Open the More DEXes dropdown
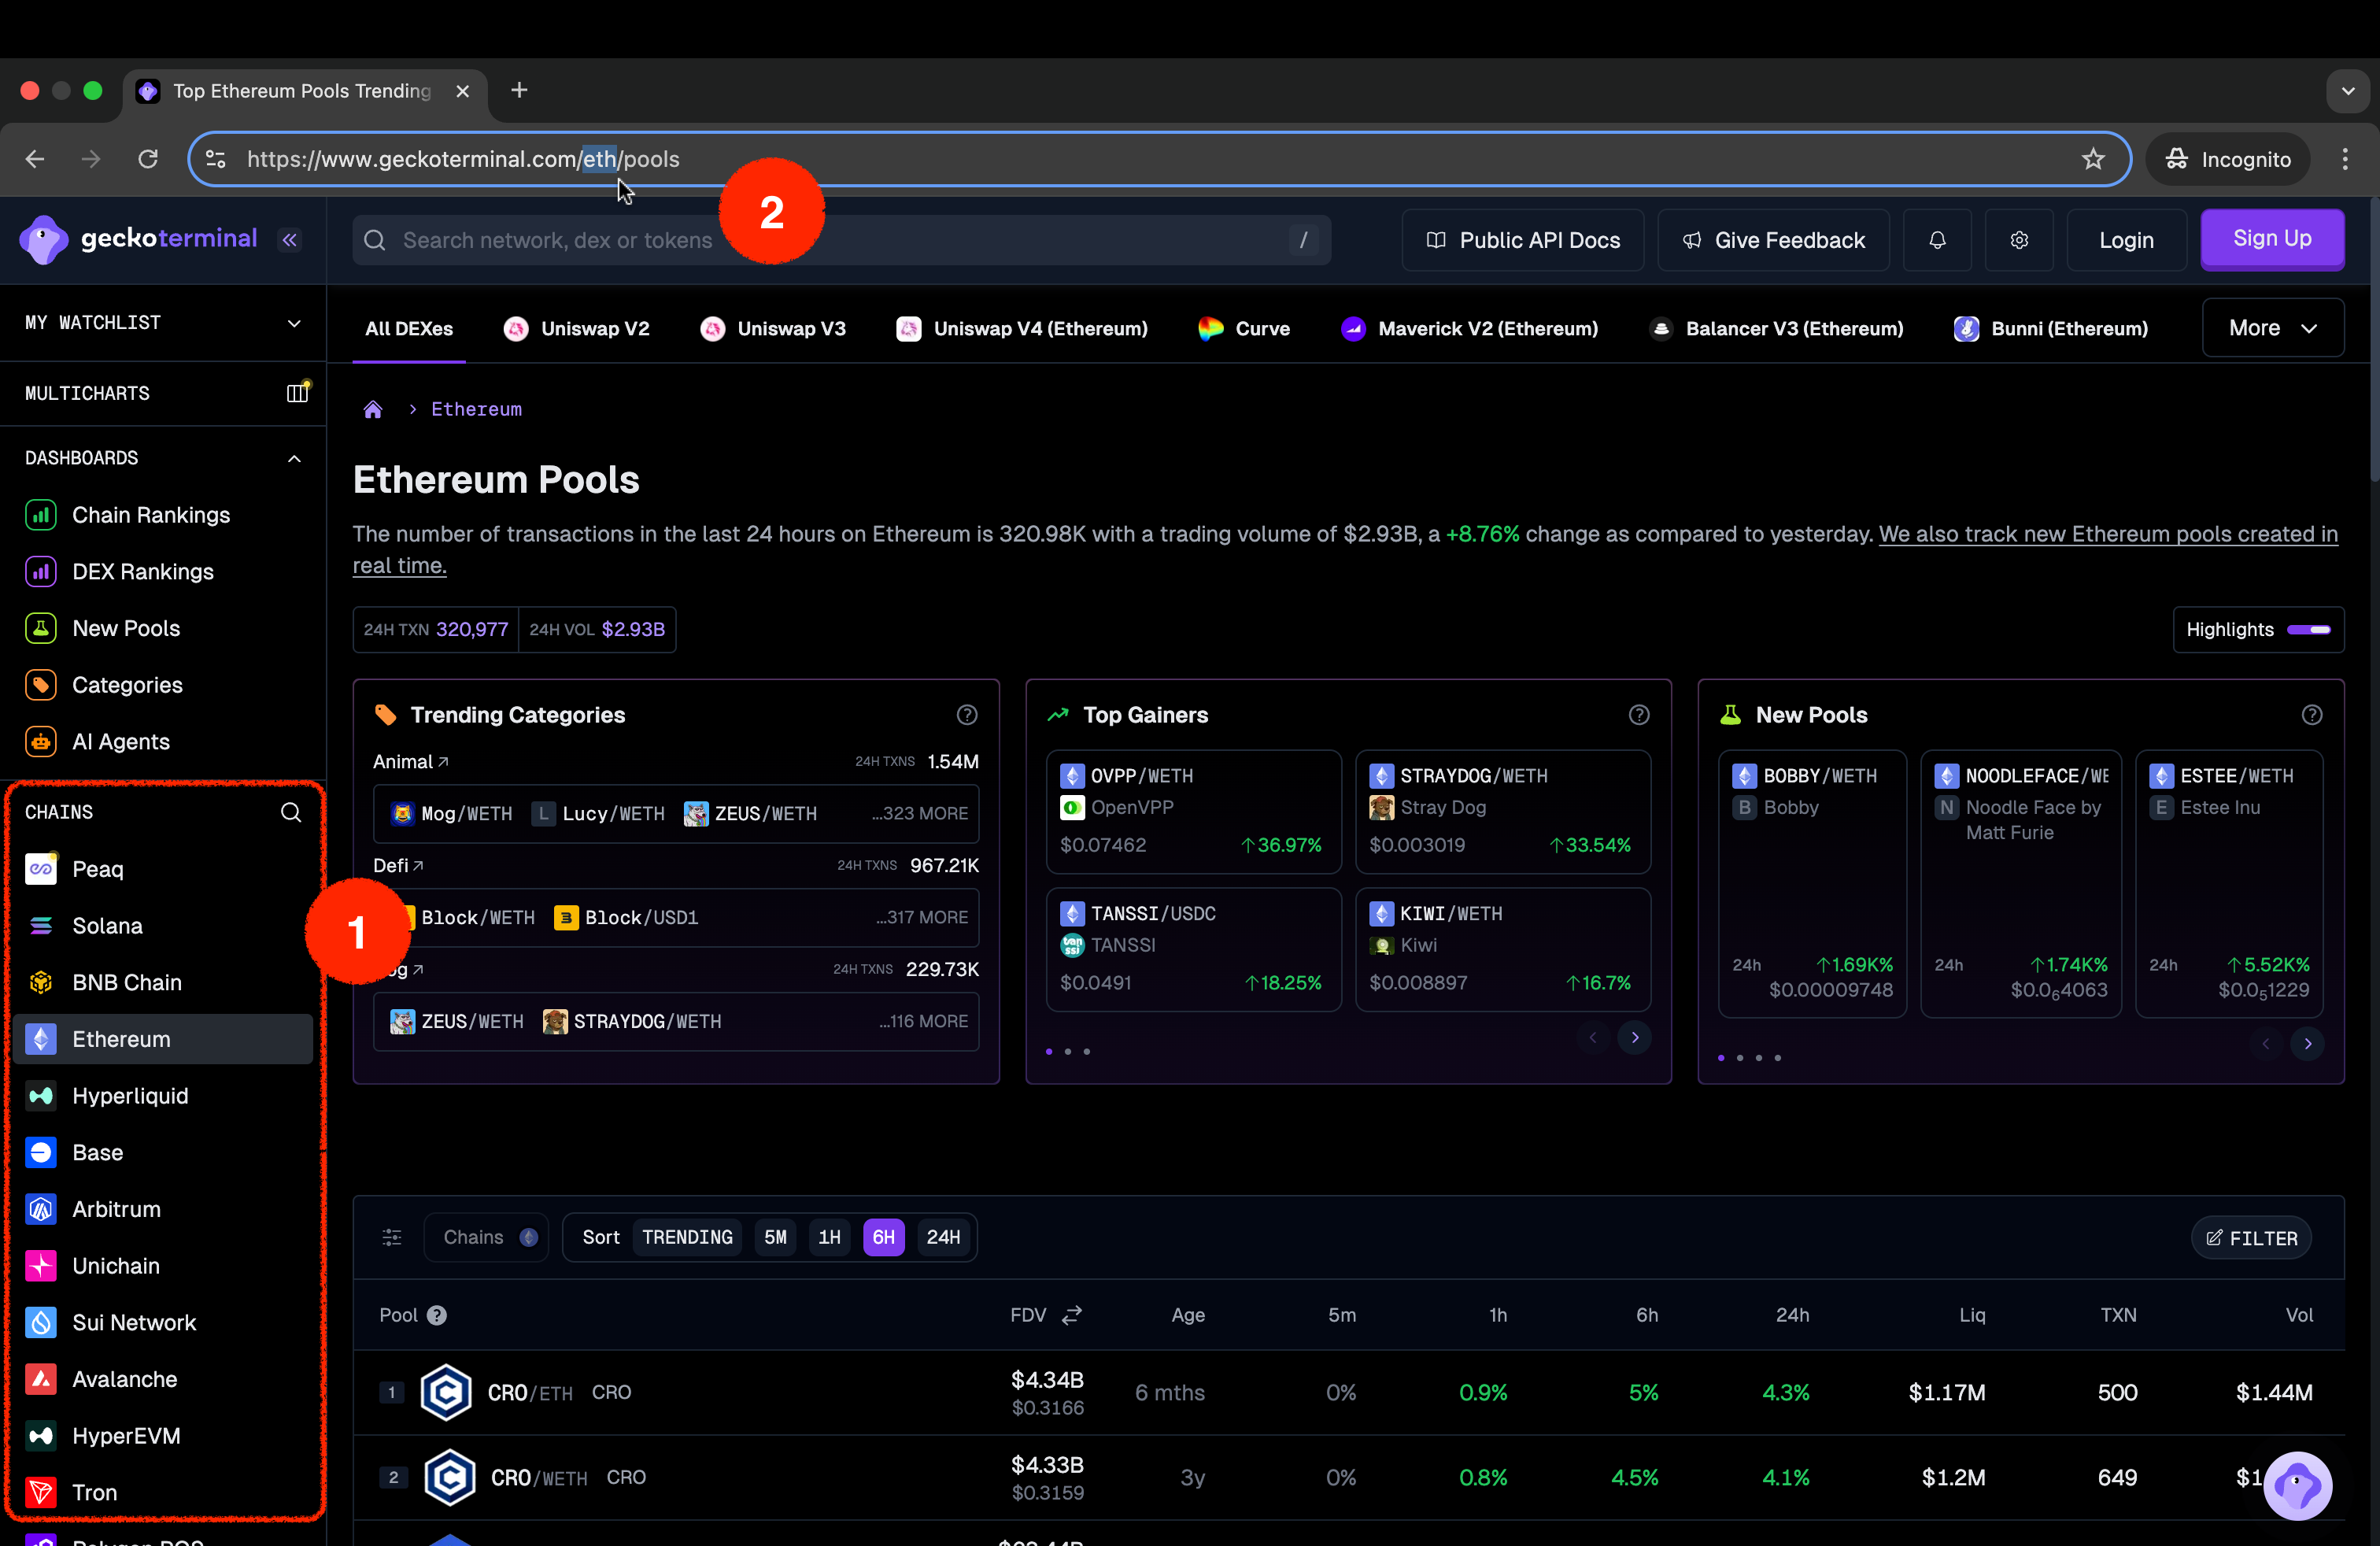The height and width of the screenshot is (1546, 2380). pos(2272,328)
